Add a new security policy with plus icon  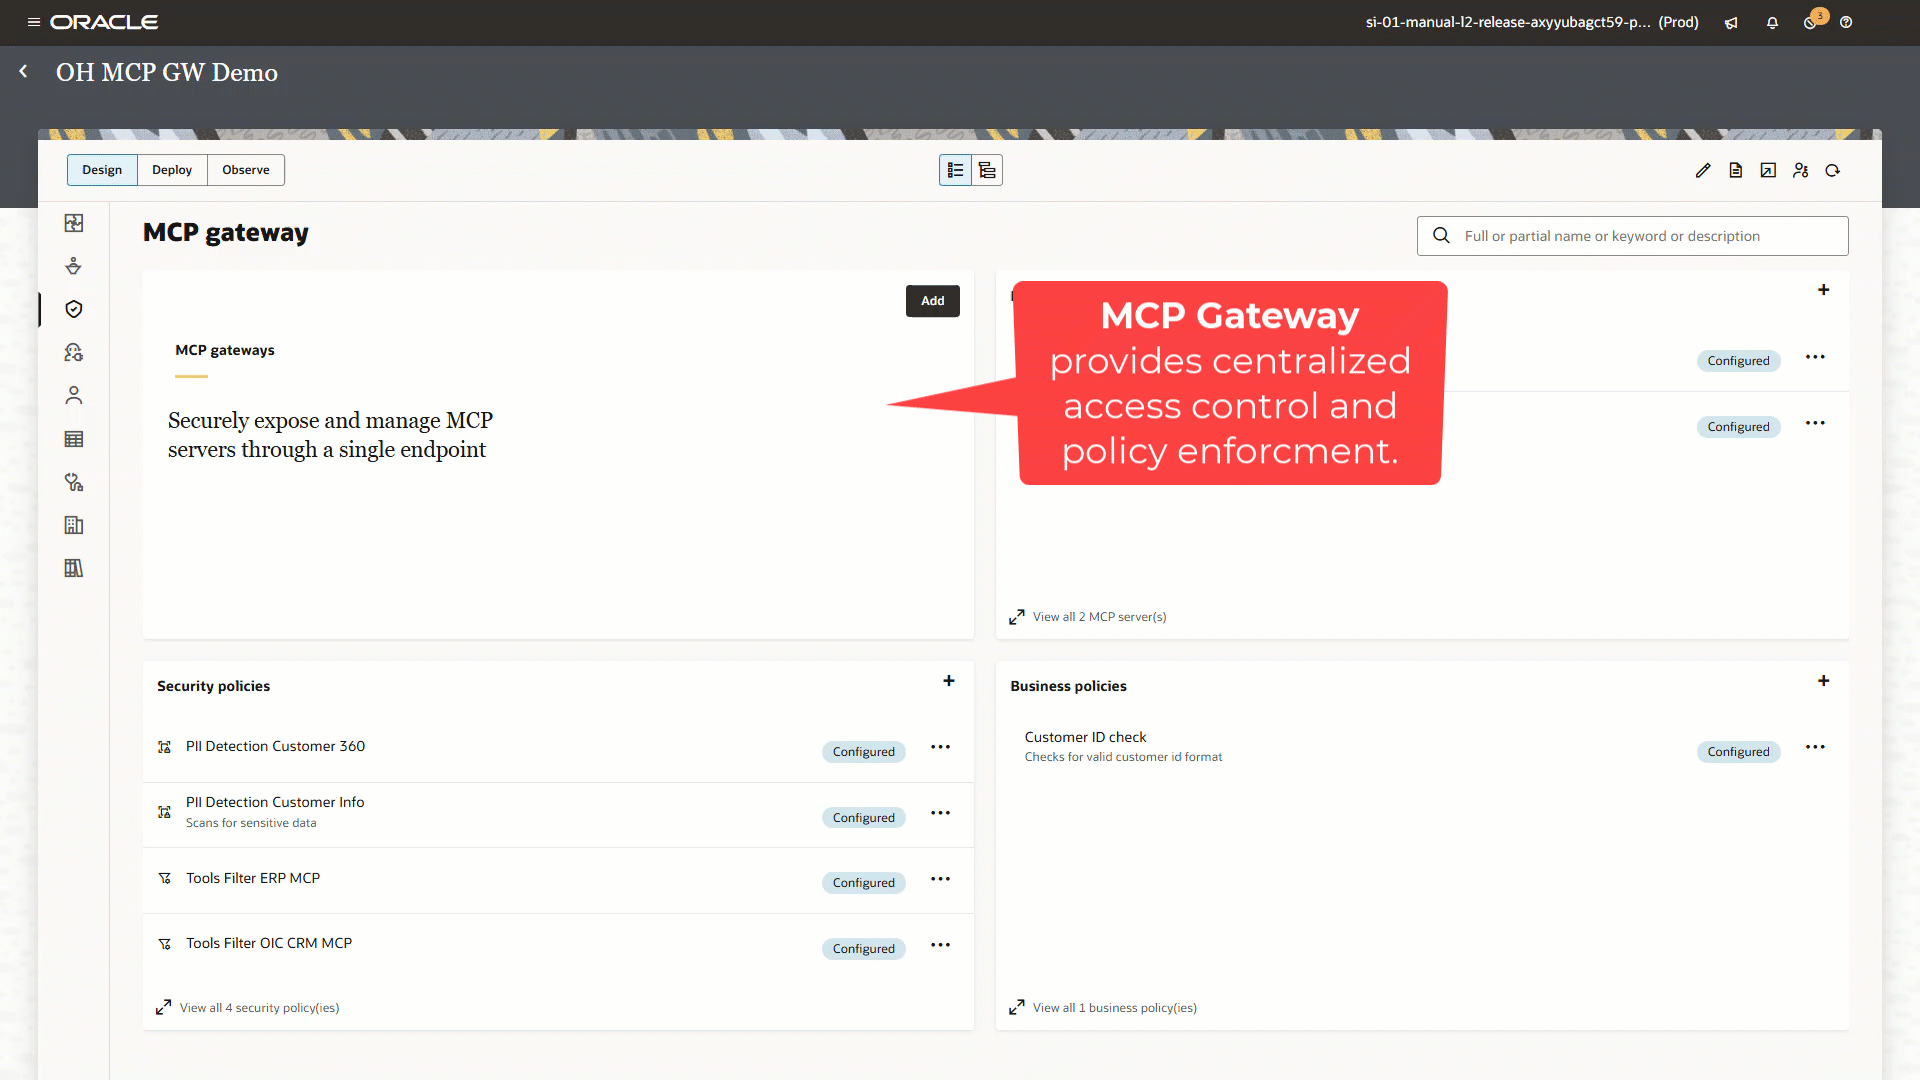point(949,681)
